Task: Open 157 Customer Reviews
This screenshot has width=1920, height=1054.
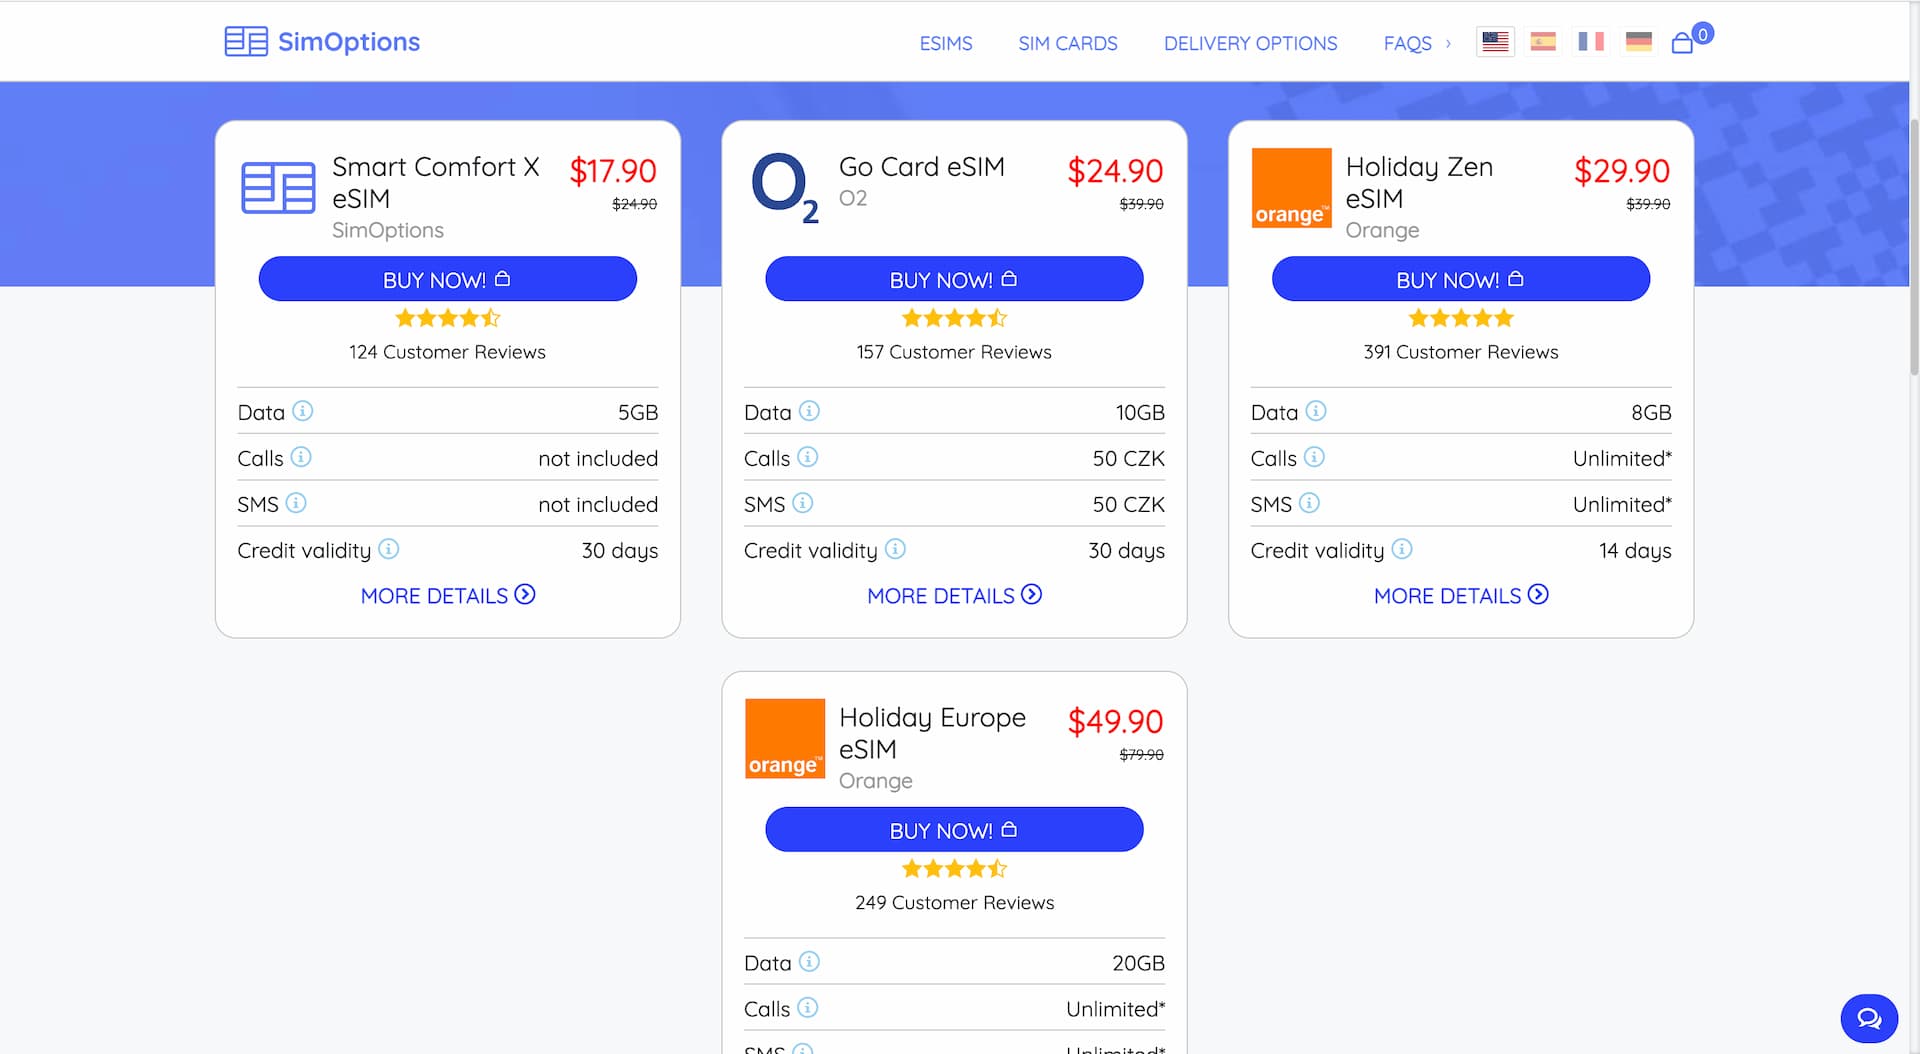Action: click(x=954, y=352)
